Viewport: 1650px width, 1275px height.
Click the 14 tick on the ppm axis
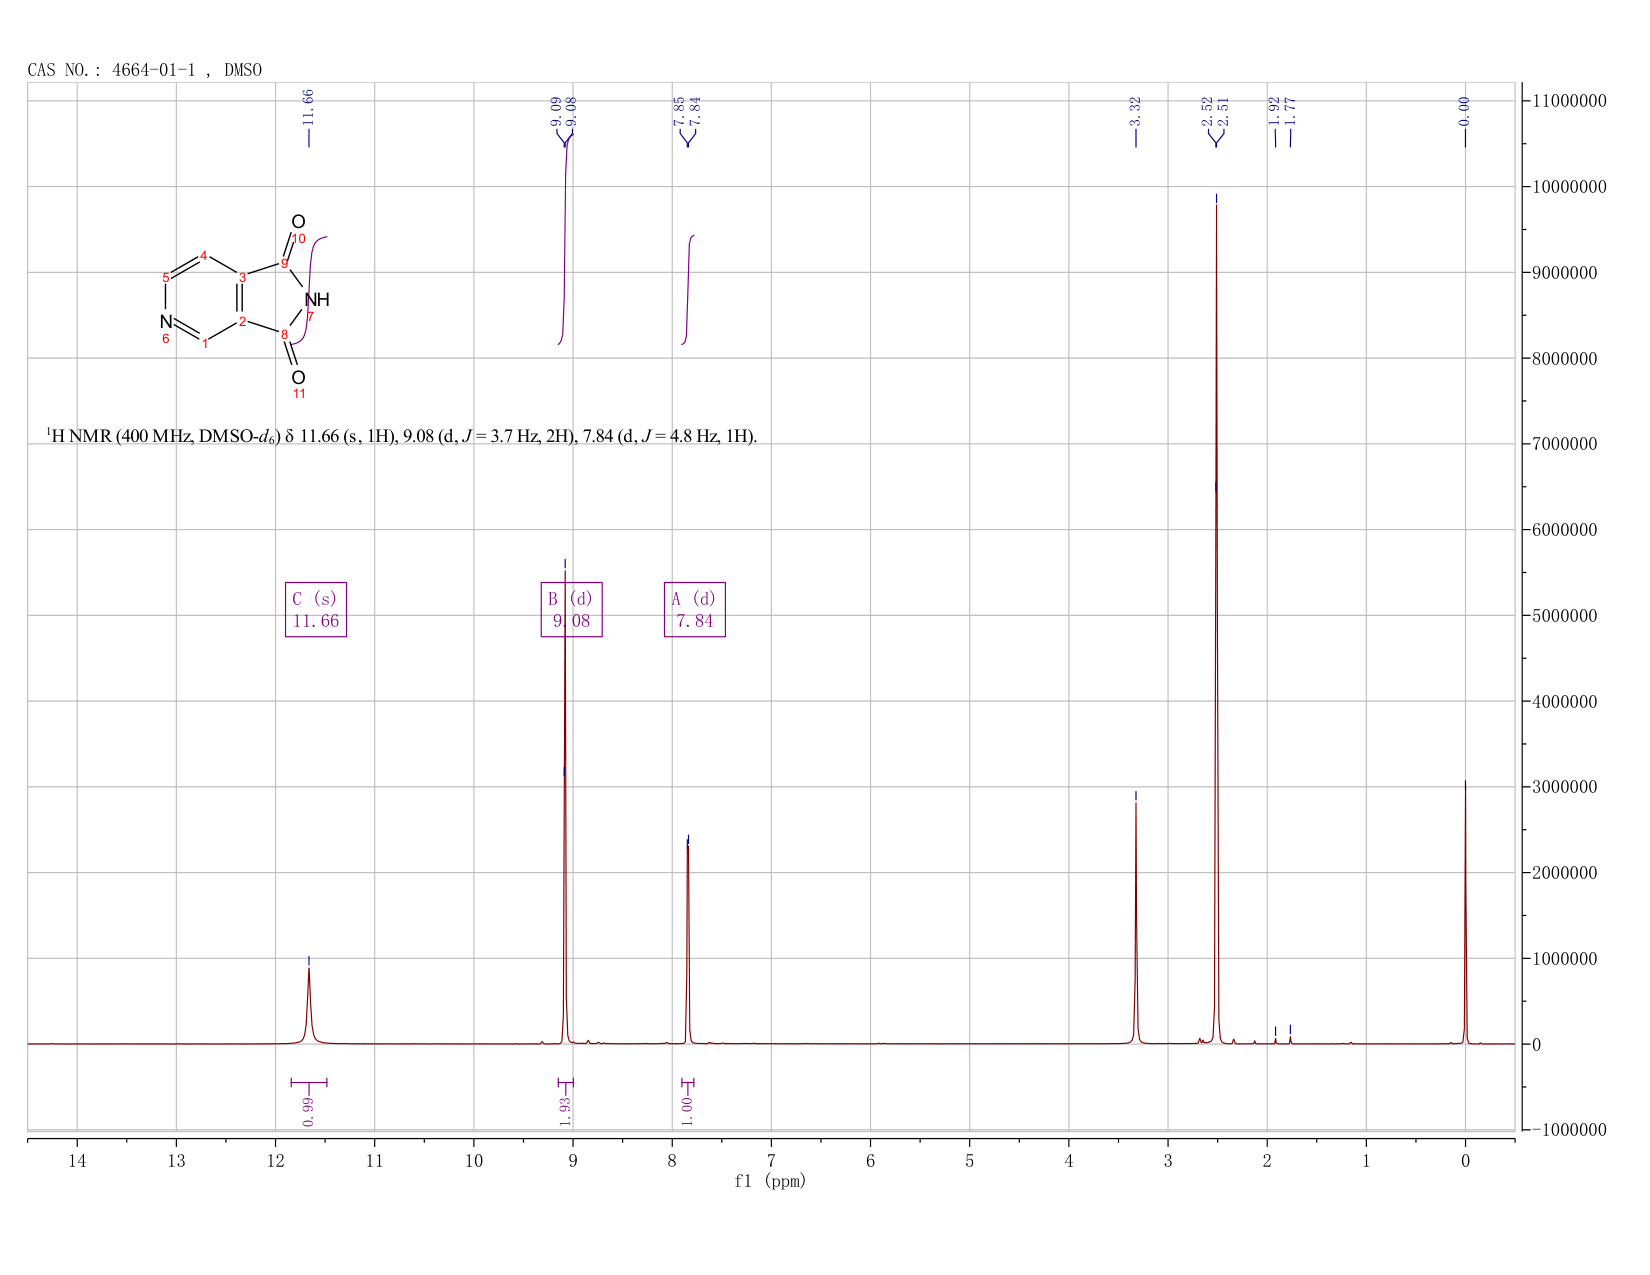point(77,1161)
